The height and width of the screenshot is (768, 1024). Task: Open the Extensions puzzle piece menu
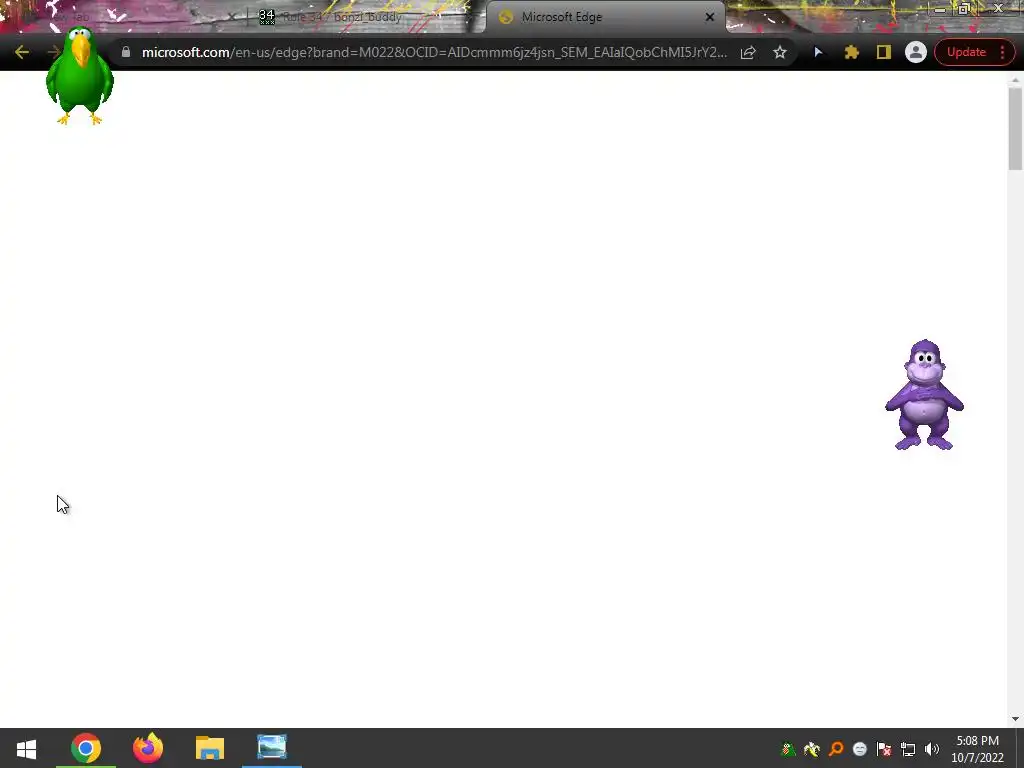click(x=851, y=52)
